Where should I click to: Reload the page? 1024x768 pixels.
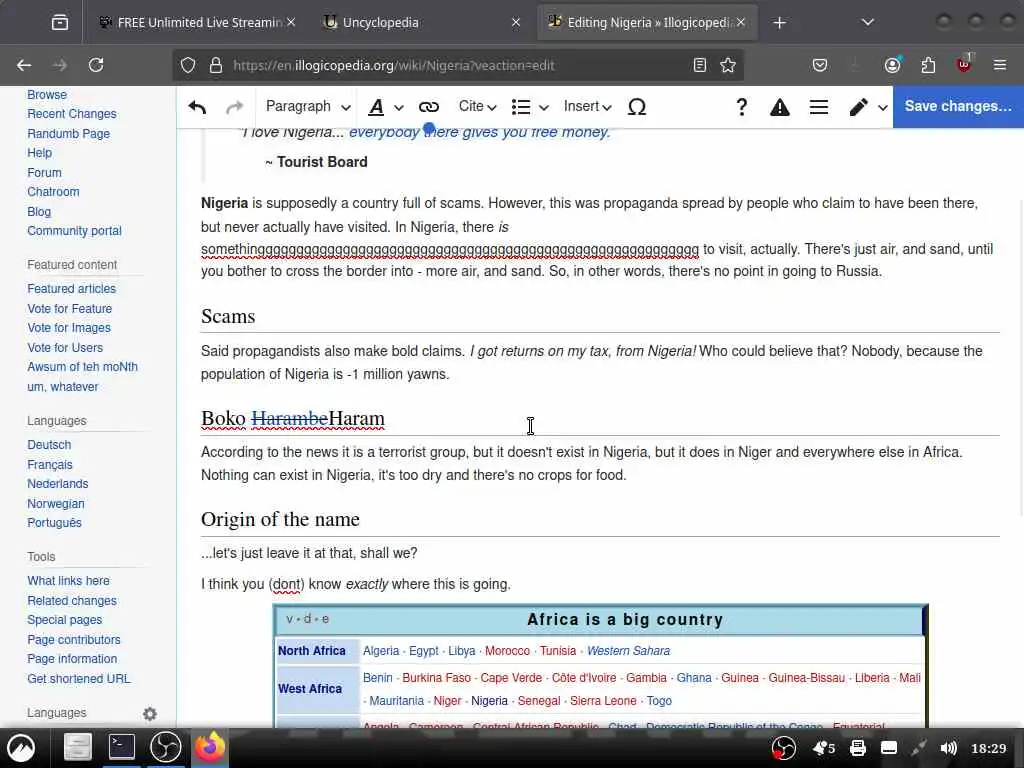(x=96, y=65)
